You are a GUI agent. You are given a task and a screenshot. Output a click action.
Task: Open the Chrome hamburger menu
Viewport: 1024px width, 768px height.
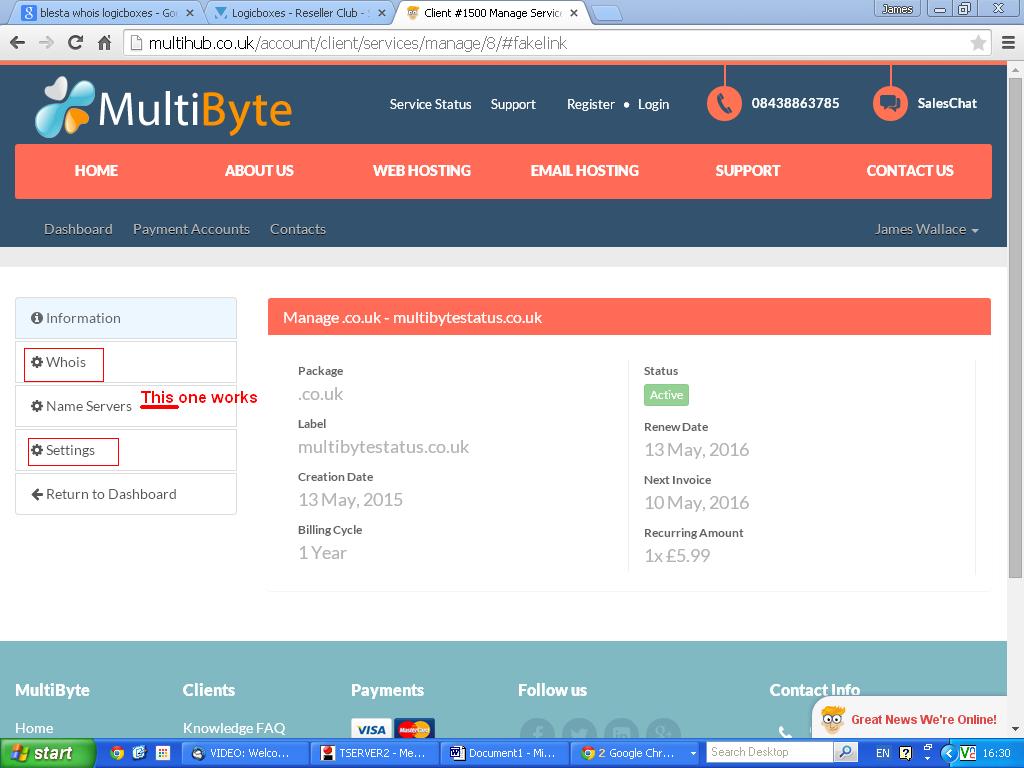coord(1008,43)
